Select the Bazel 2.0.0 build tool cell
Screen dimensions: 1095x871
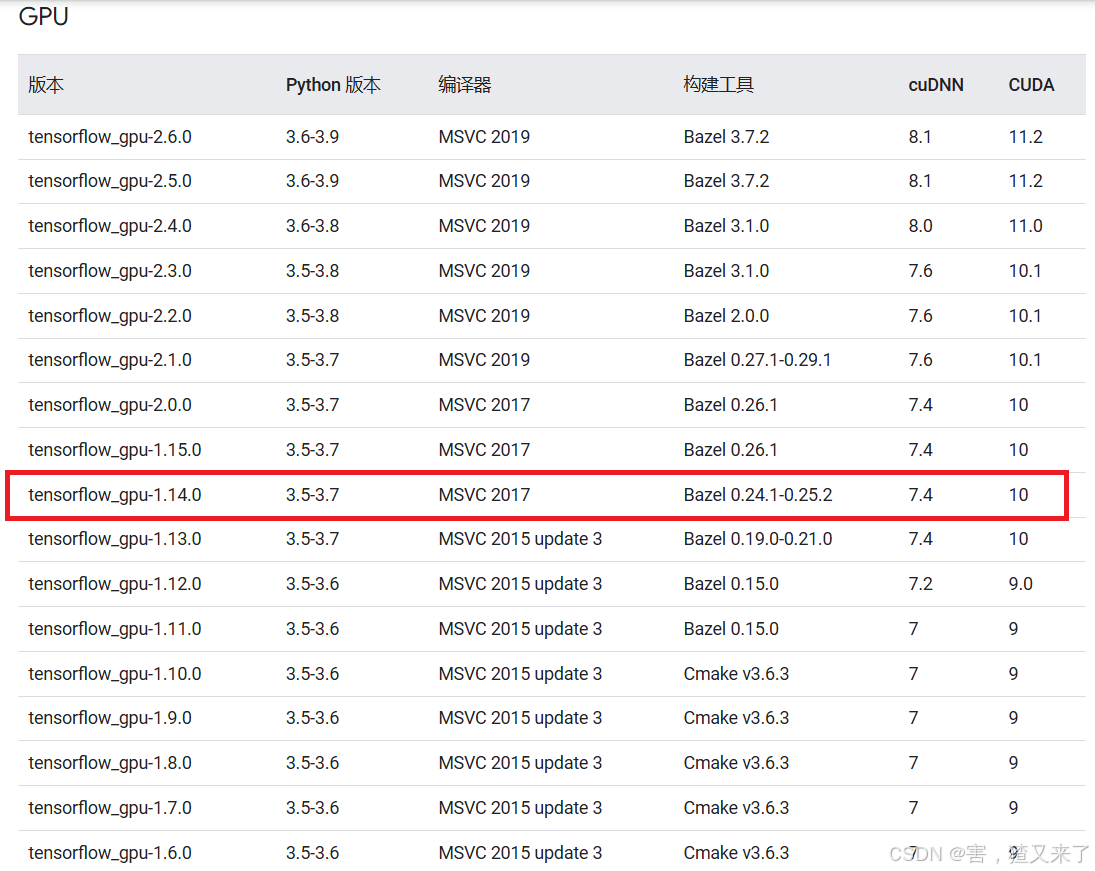(726, 316)
